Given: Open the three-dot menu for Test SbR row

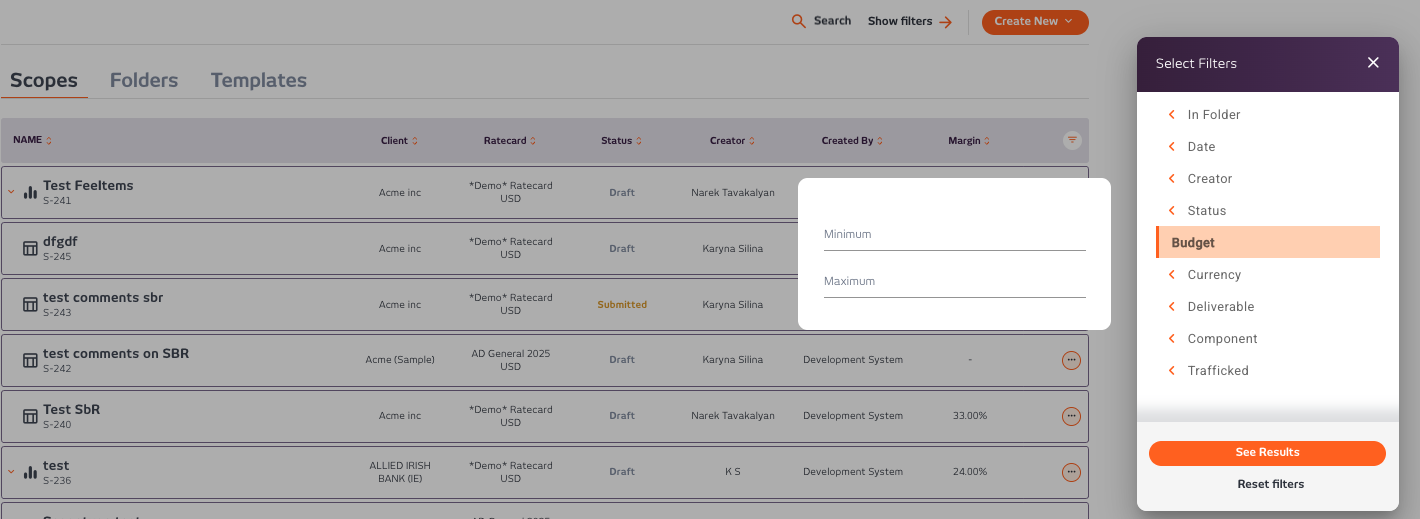Looking at the screenshot, I should coord(1071,416).
